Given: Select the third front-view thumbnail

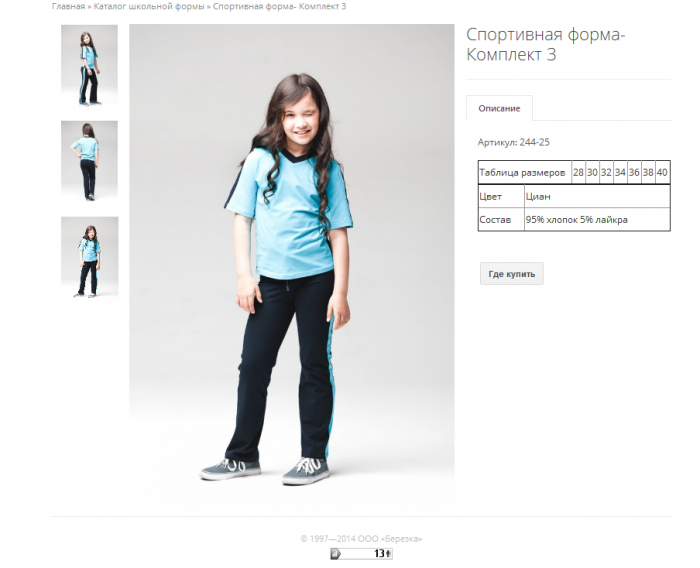Looking at the screenshot, I should click(x=90, y=257).
